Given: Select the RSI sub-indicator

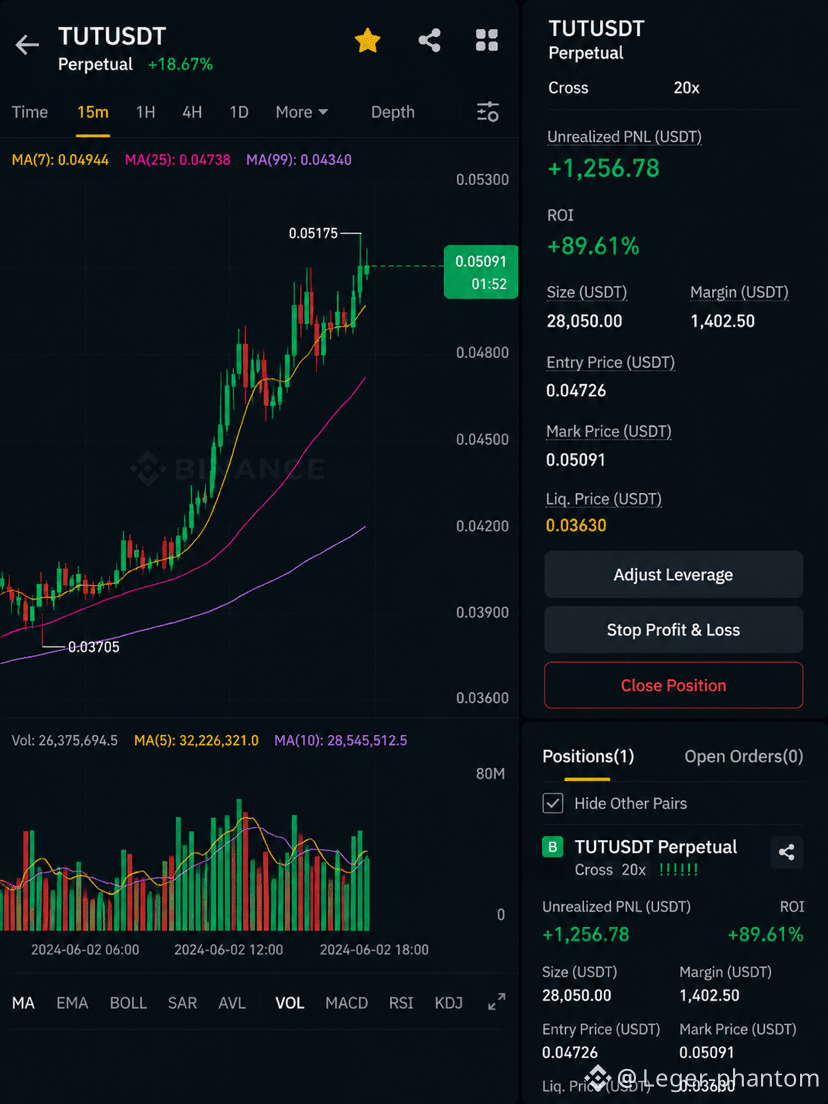Looking at the screenshot, I should [401, 1003].
